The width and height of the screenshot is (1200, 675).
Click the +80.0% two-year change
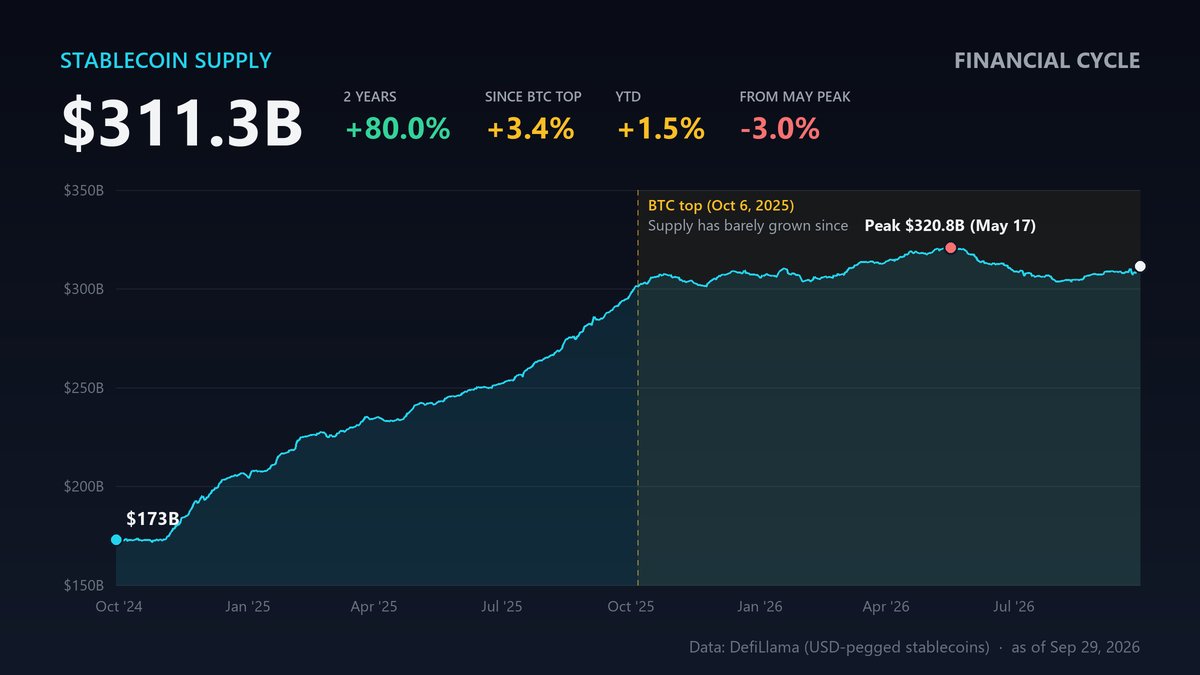(397, 129)
